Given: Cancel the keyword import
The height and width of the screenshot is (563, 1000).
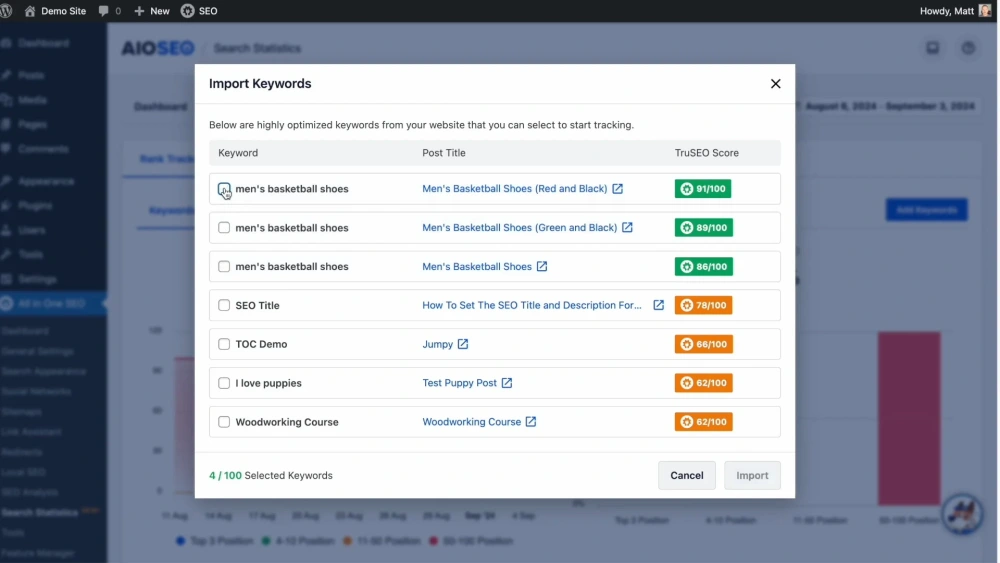Looking at the screenshot, I should point(687,476).
